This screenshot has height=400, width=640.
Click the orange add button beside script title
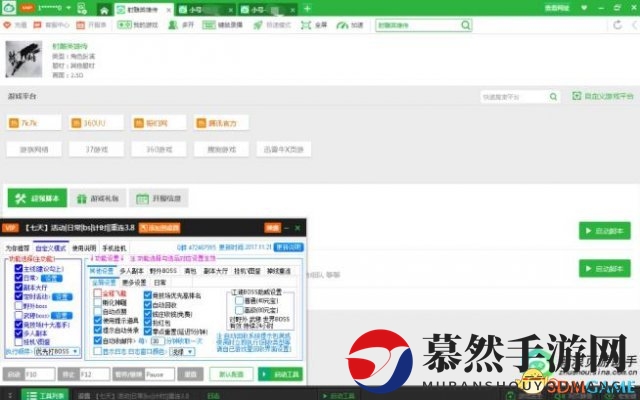tap(160, 228)
